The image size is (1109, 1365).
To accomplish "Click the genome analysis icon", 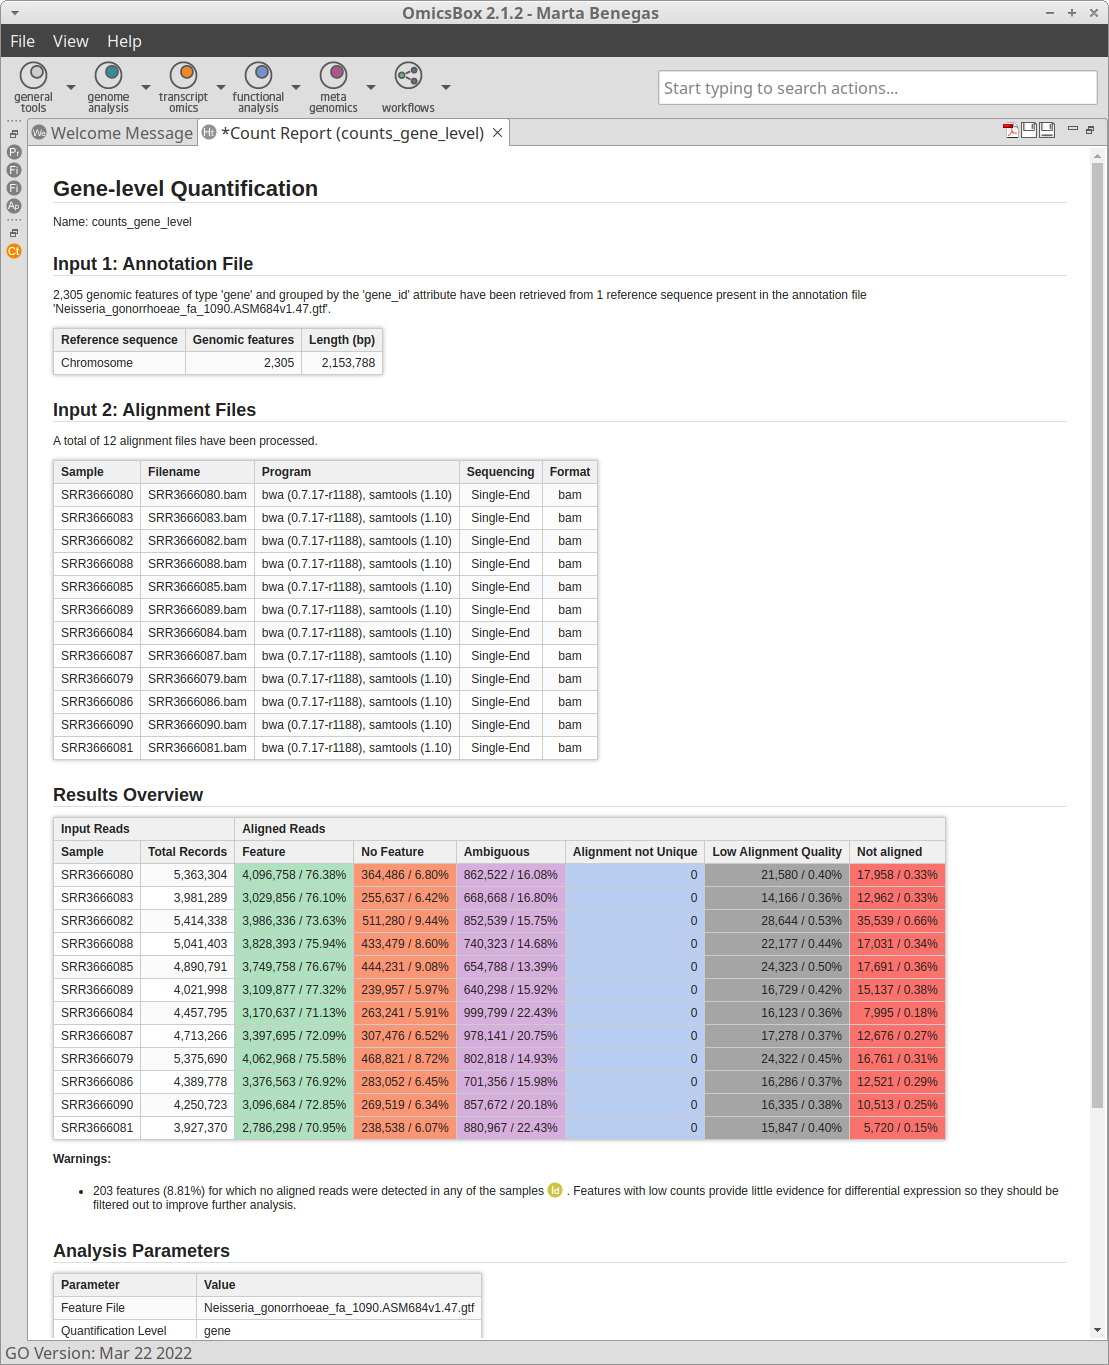I will click(108, 76).
